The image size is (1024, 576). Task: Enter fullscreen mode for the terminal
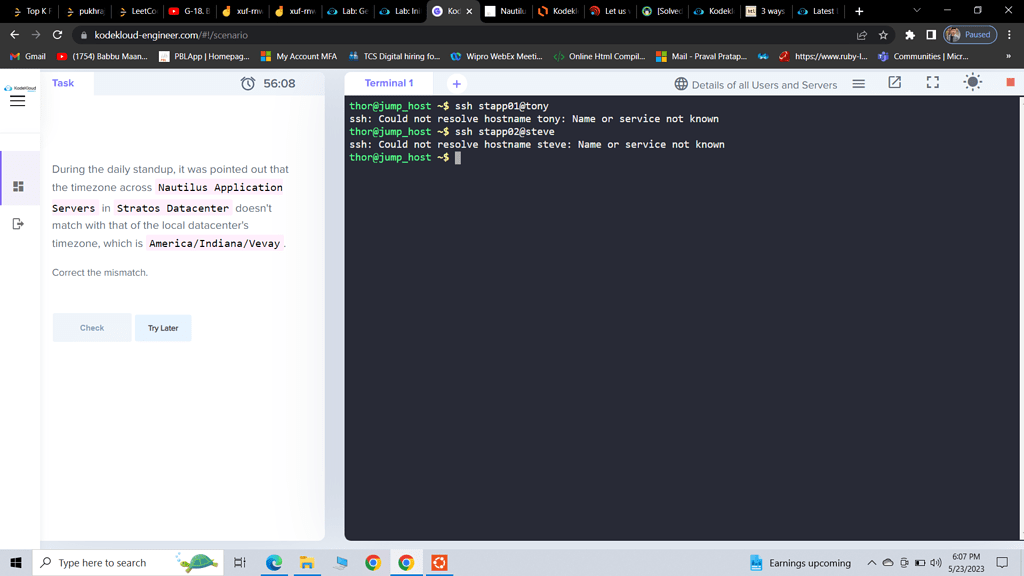tap(932, 83)
